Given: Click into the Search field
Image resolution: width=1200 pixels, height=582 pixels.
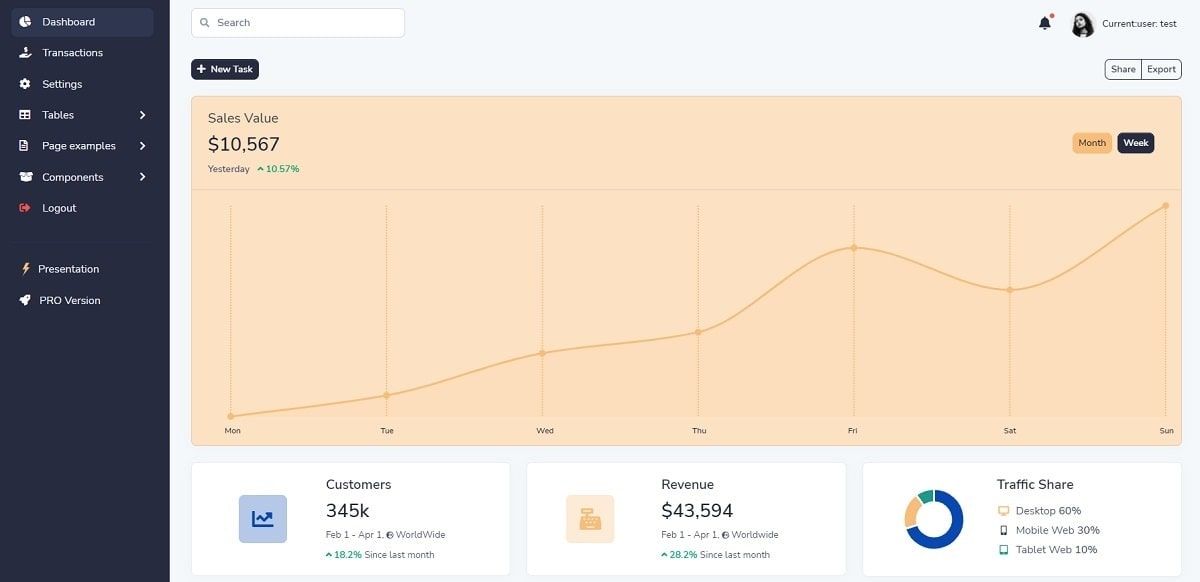Looking at the screenshot, I should [x=297, y=22].
